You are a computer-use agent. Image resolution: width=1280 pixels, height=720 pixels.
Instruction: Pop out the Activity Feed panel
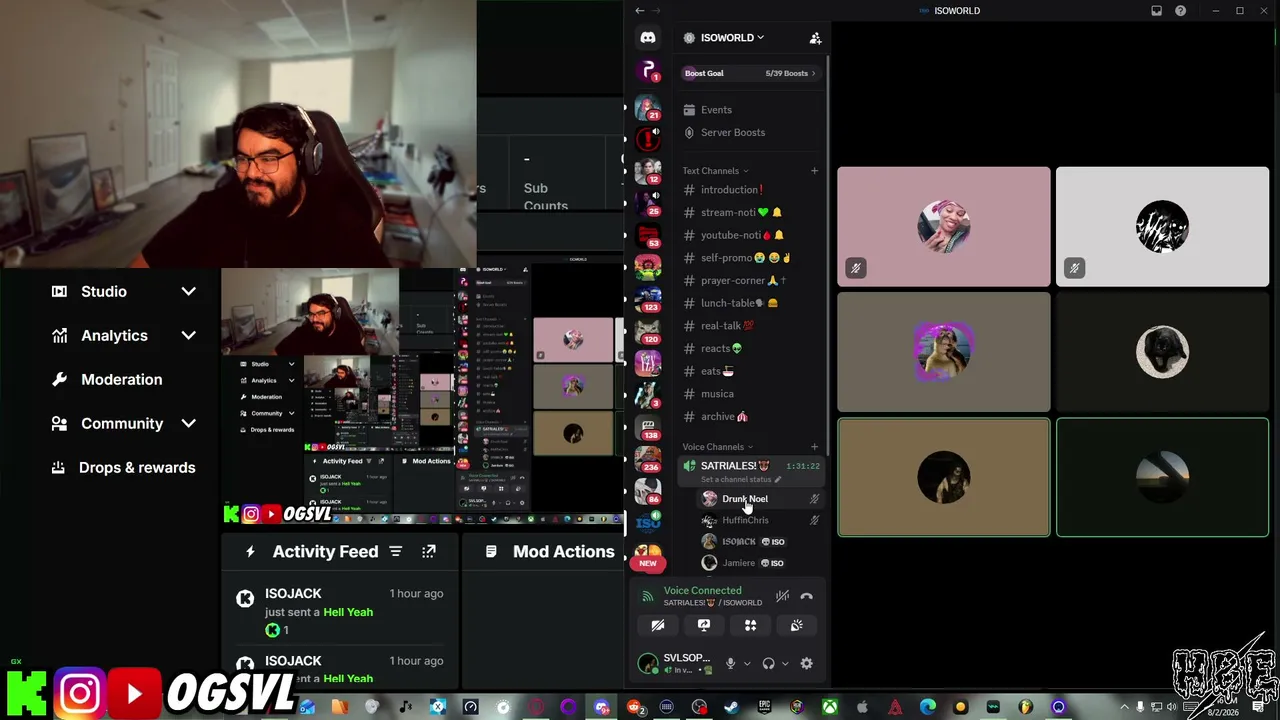[429, 552]
